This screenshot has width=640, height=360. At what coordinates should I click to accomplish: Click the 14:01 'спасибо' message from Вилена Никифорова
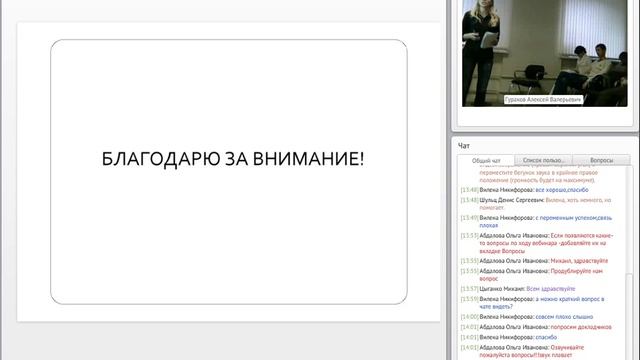click(509, 337)
